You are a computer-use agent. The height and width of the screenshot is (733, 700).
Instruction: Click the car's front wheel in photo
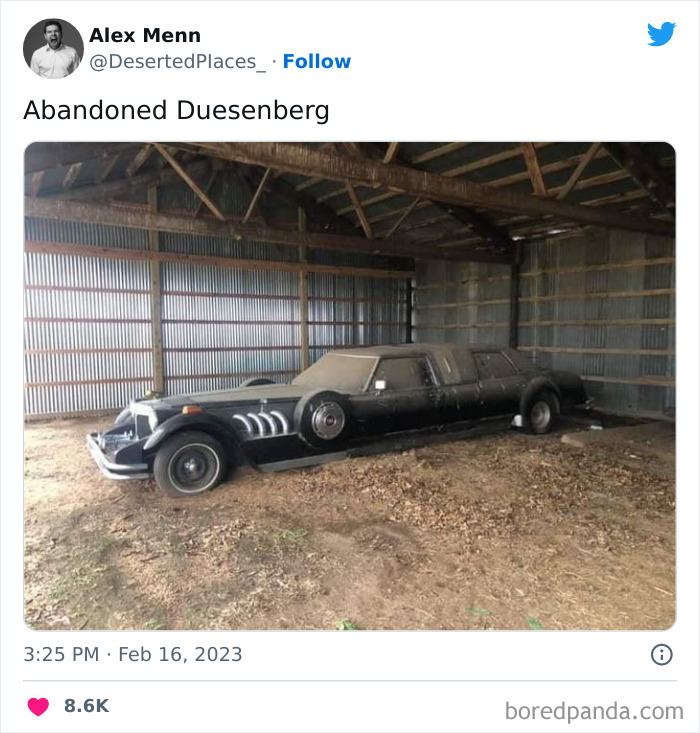(x=190, y=464)
